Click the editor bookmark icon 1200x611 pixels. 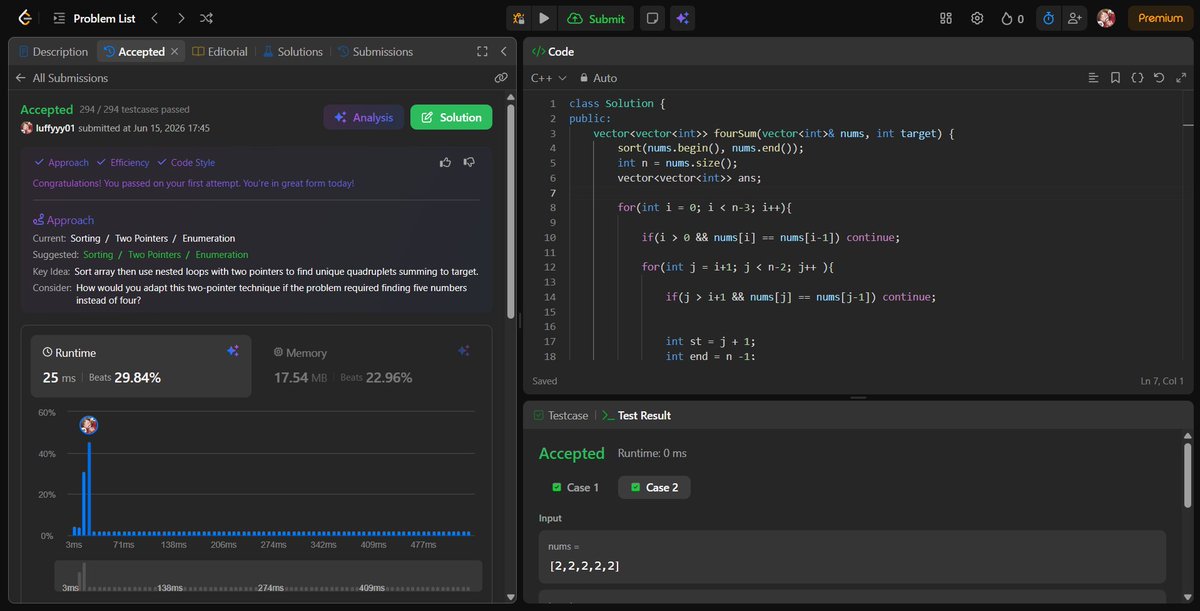[x=1115, y=78]
